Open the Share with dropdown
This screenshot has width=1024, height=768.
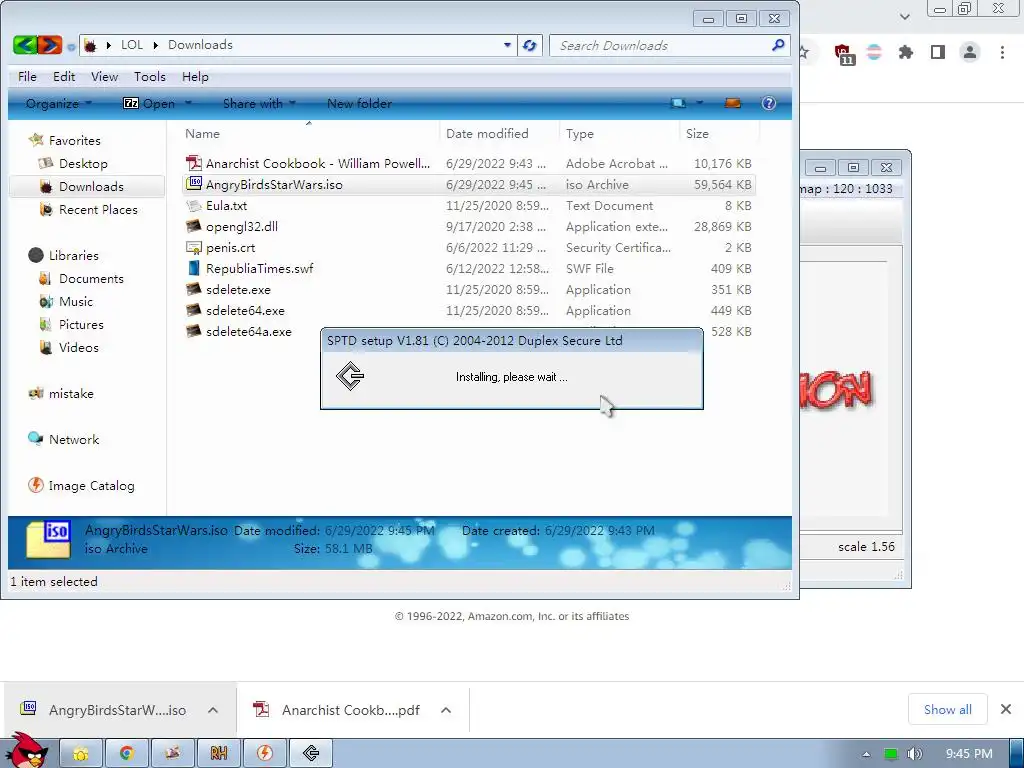point(259,103)
